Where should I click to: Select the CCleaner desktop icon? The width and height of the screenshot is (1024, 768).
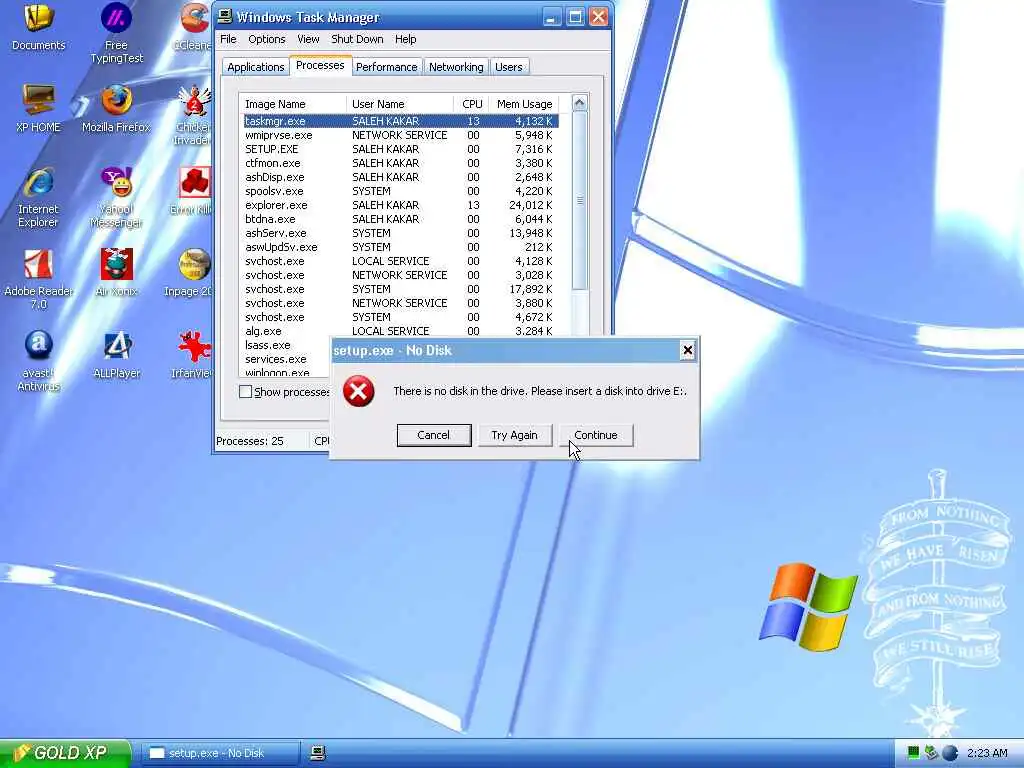[194, 26]
